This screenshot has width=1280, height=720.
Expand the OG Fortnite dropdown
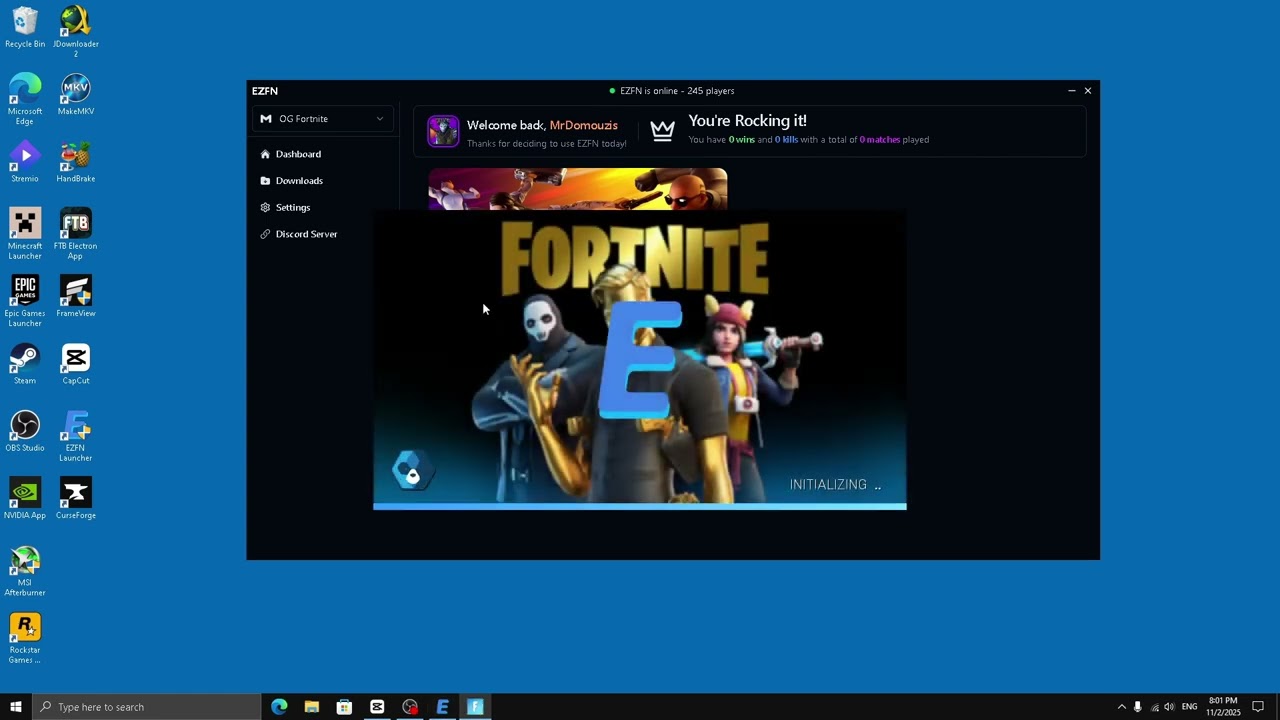click(x=322, y=119)
